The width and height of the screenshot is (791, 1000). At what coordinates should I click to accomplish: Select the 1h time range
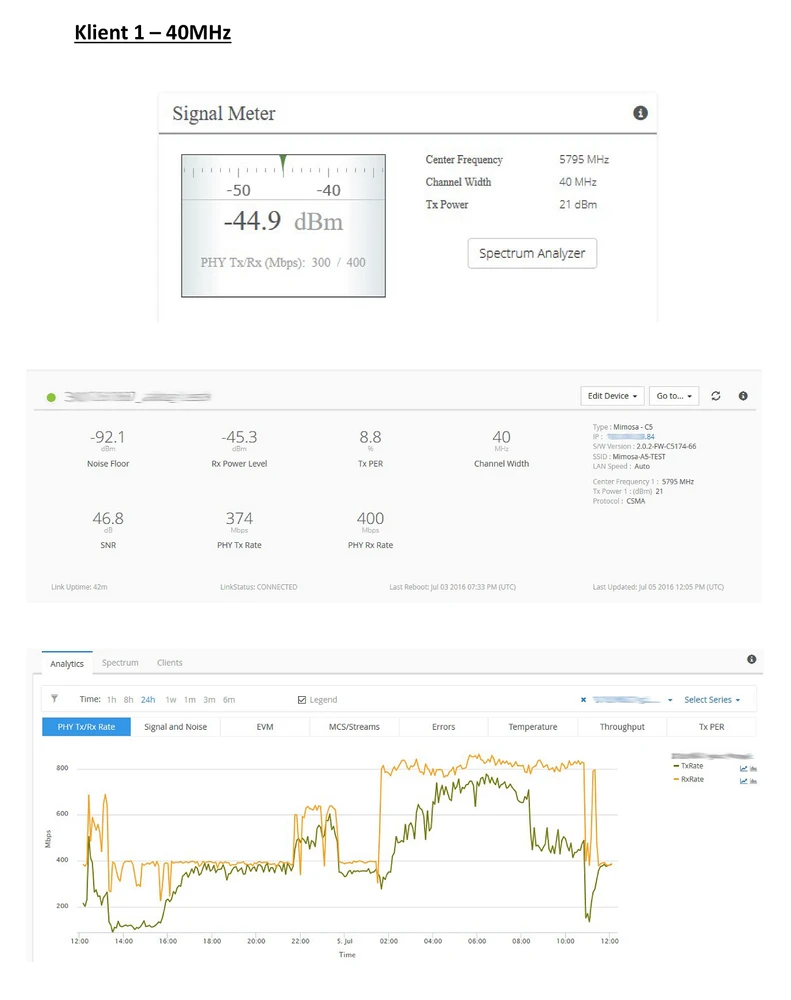(112, 700)
